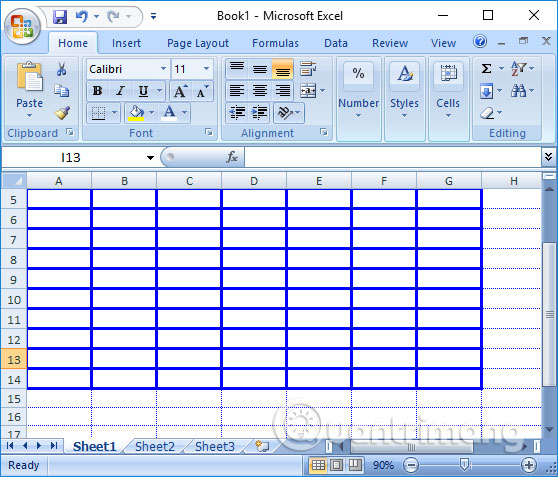Align text right
This screenshot has height=477, width=558.
[x=283, y=91]
